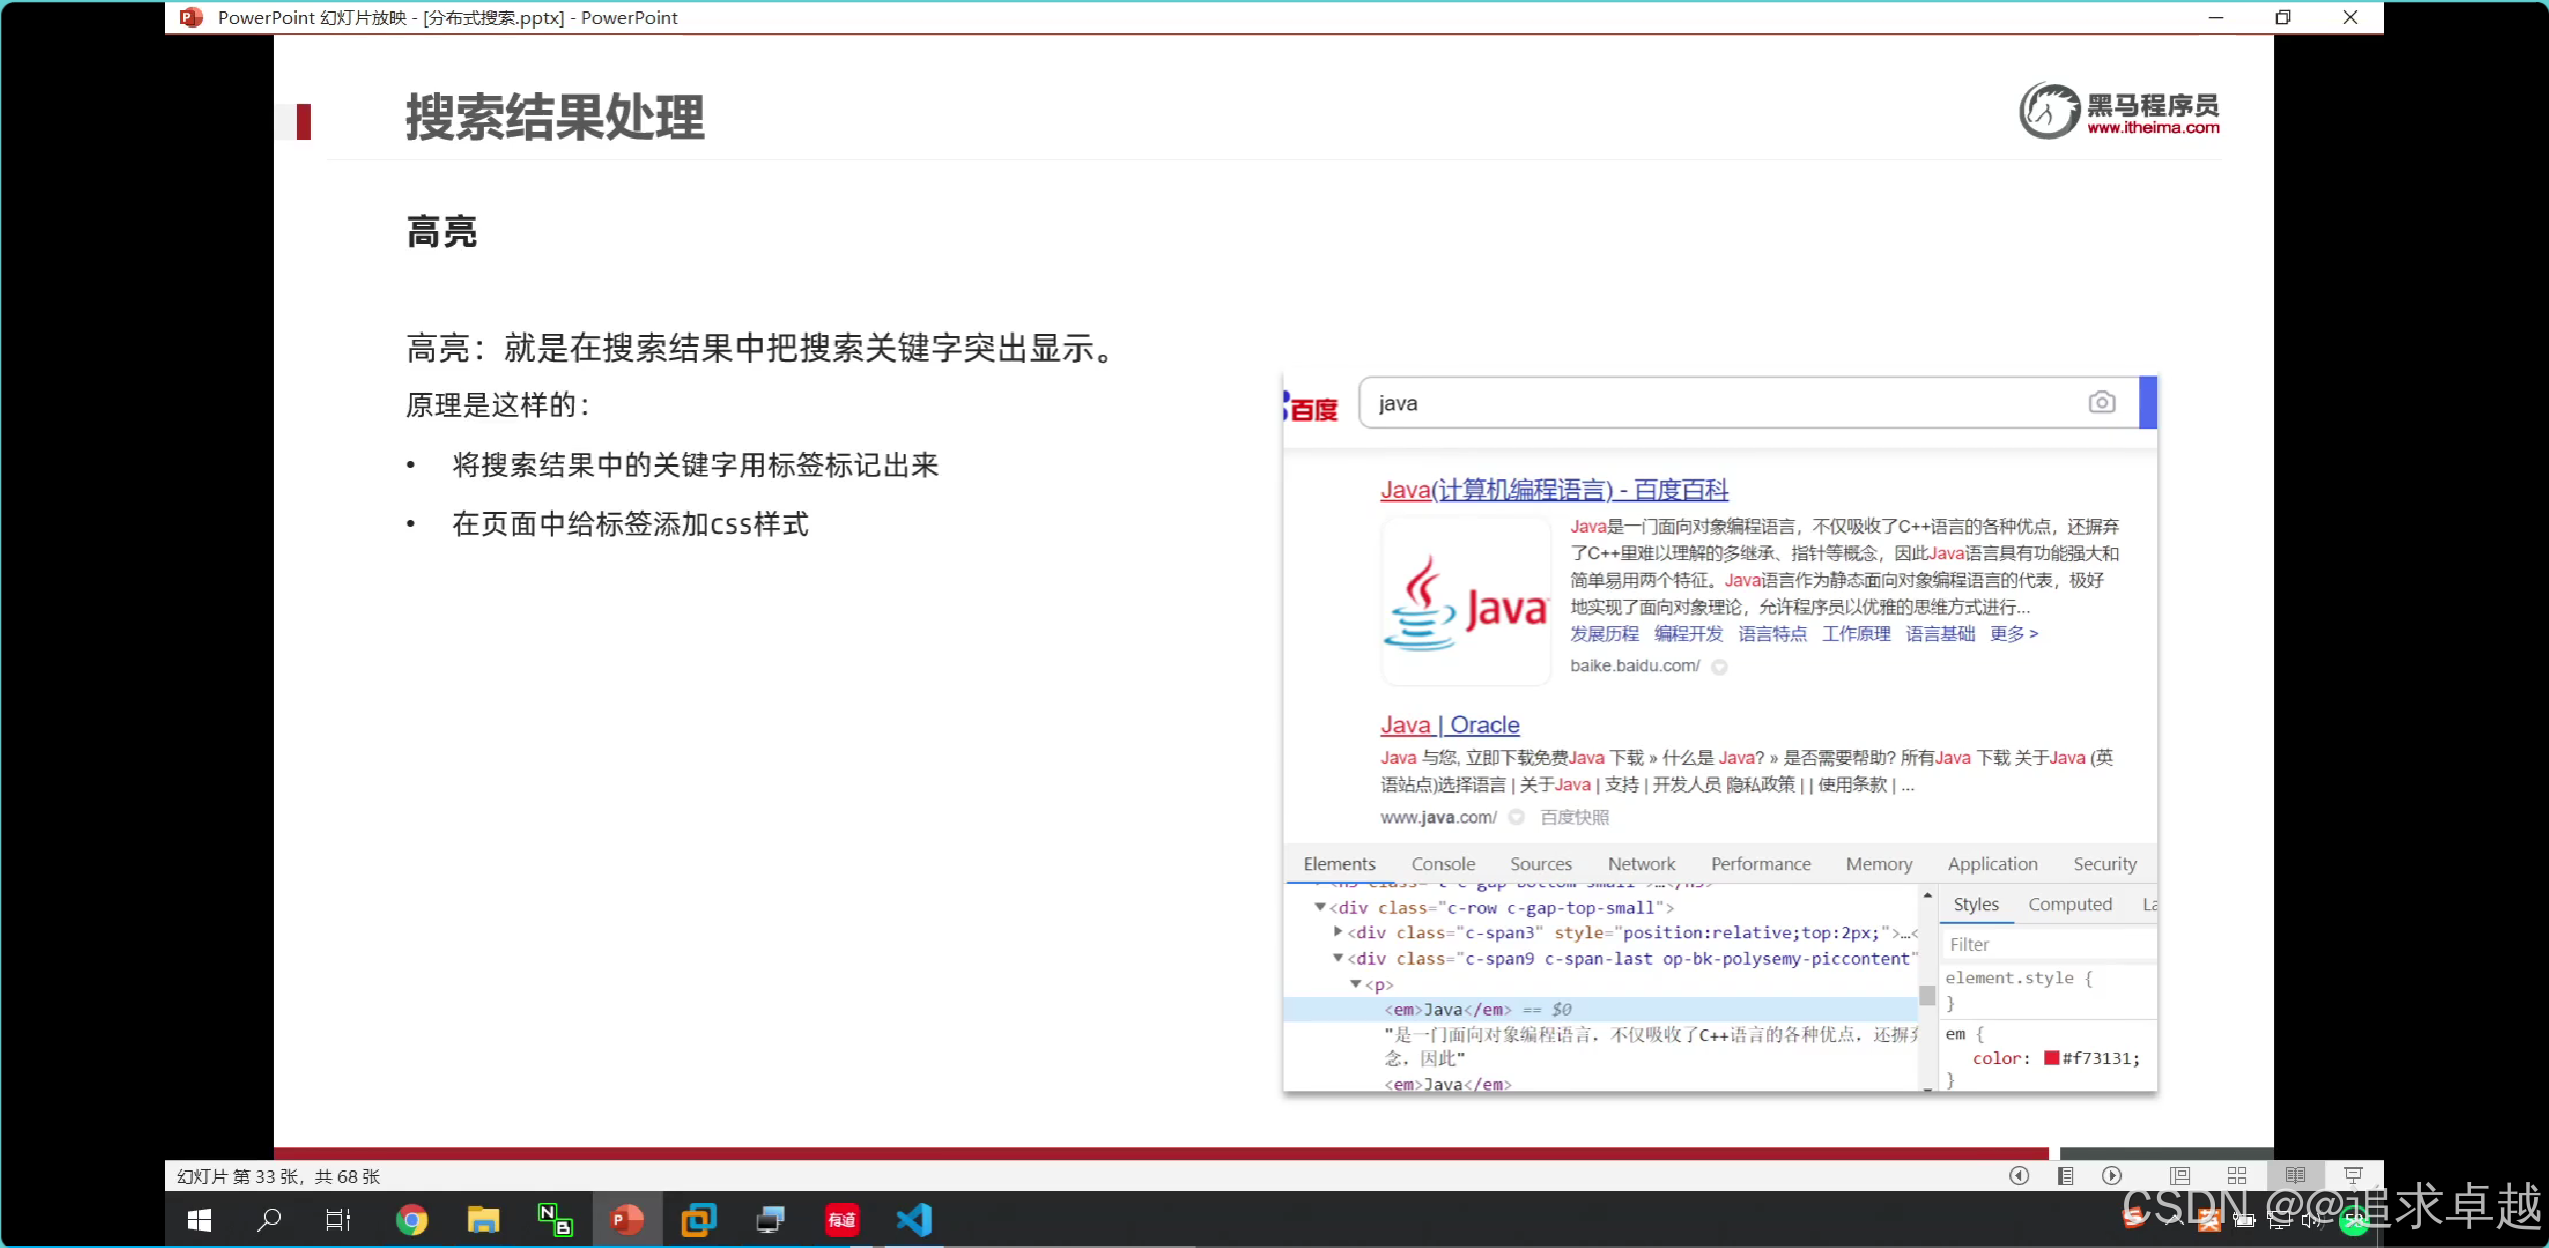Open the Java | Oracle search result

pos(1449,725)
